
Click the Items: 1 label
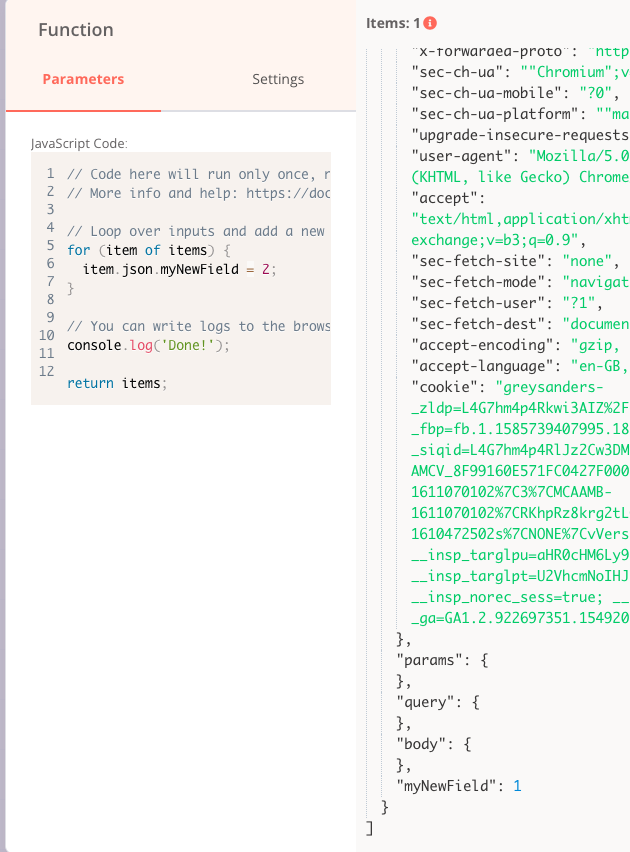[x=393, y=23]
